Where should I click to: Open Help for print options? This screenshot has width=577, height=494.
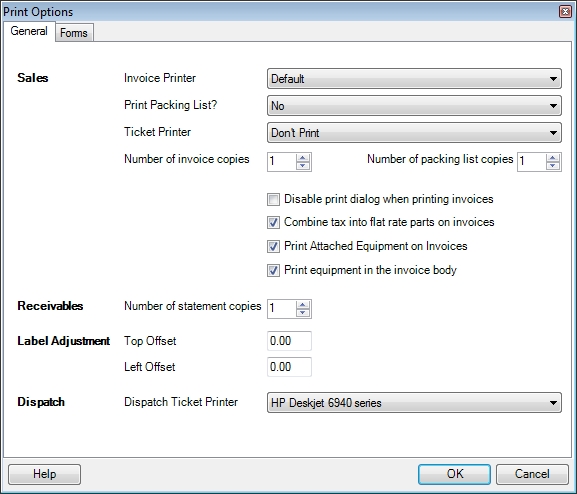pos(45,474)
